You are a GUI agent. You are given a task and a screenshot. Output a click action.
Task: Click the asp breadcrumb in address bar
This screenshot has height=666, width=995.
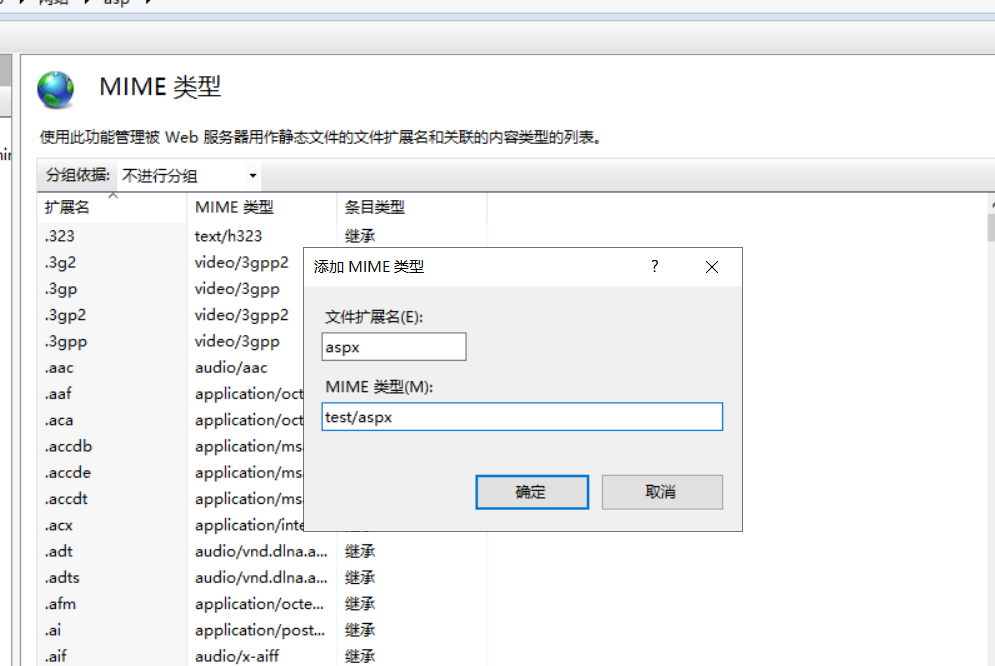click(117, 3)
